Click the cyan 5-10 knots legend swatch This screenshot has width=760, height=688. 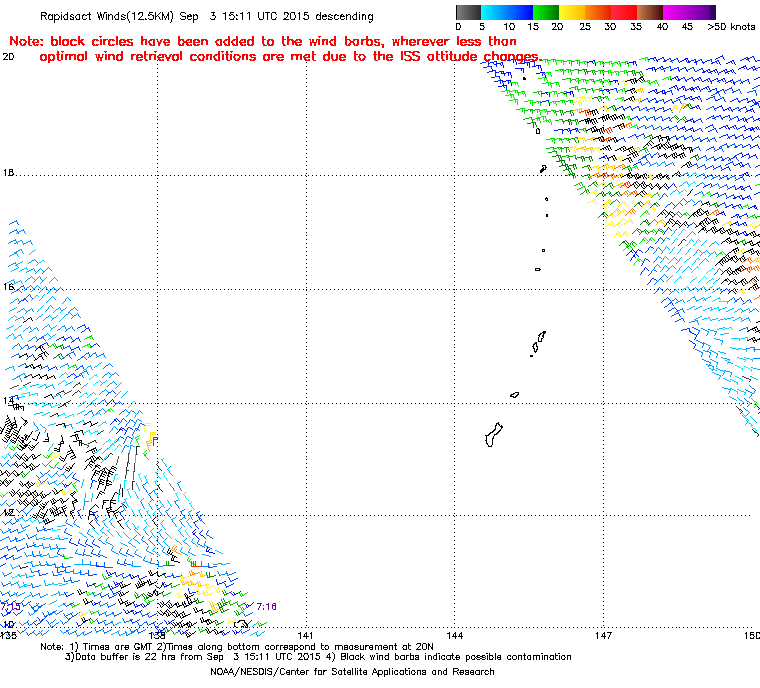pyautogui.click(x=494, y=12)
